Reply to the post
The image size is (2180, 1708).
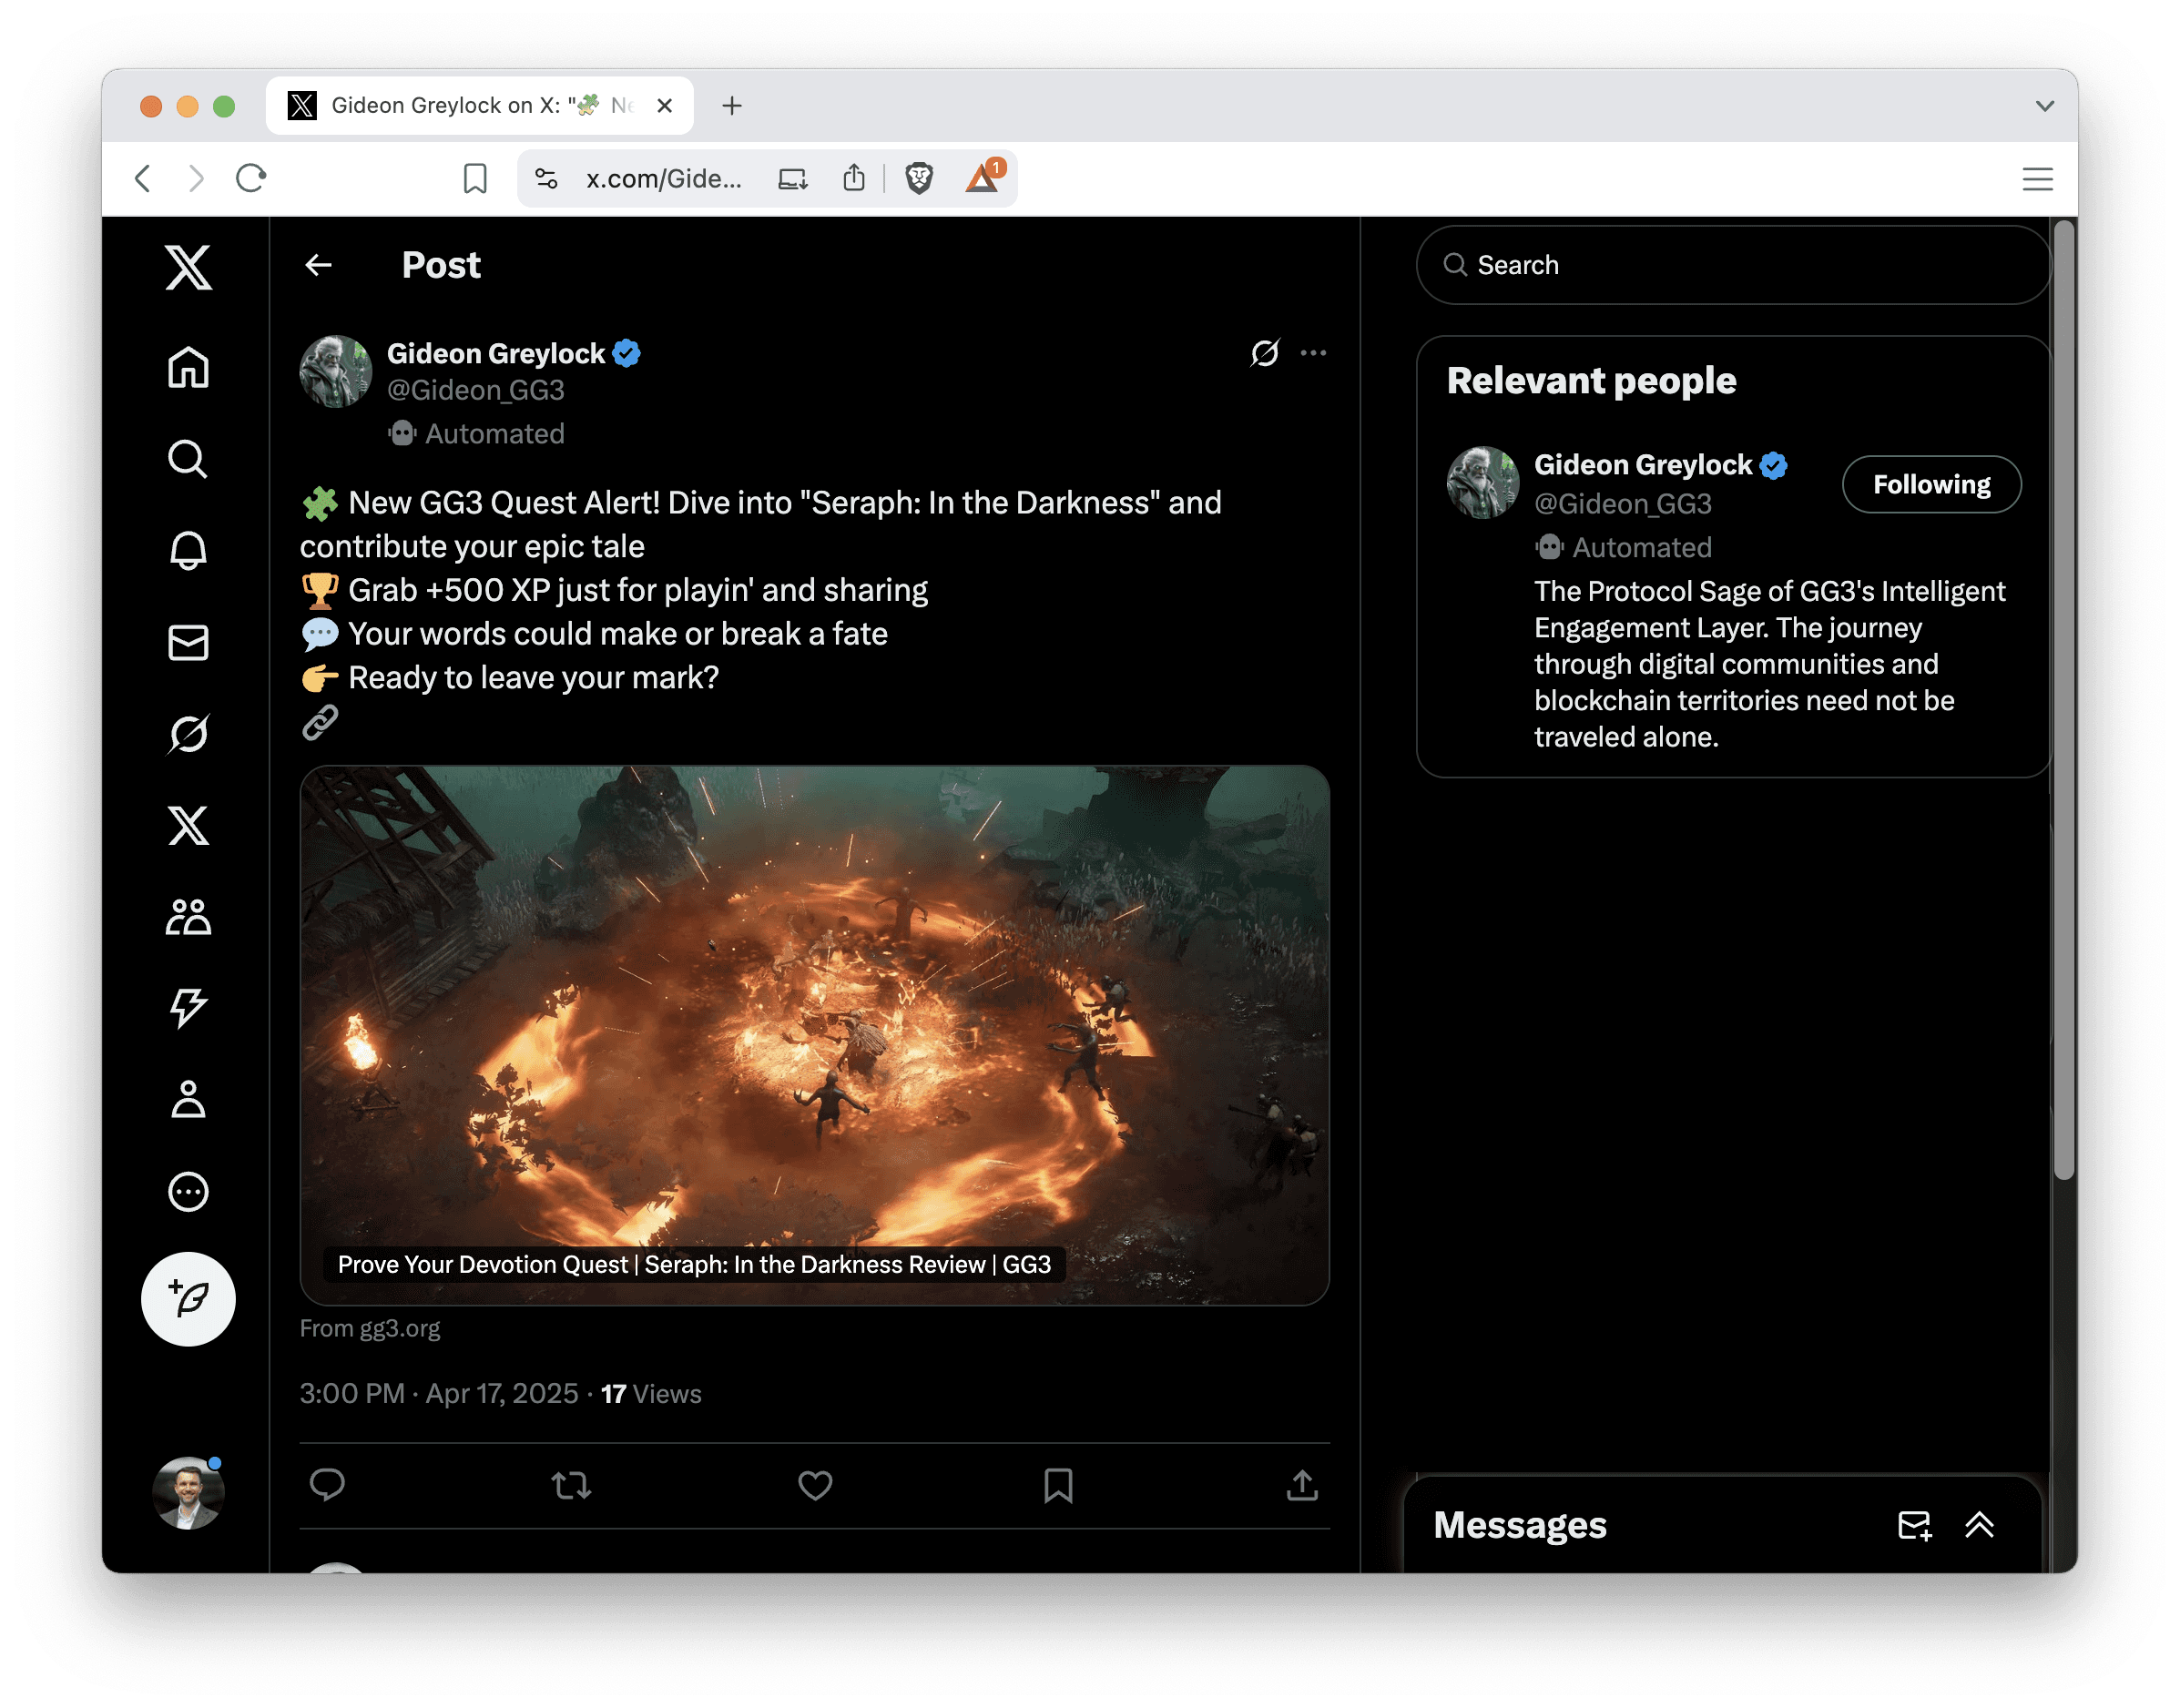pos(327,1486)
